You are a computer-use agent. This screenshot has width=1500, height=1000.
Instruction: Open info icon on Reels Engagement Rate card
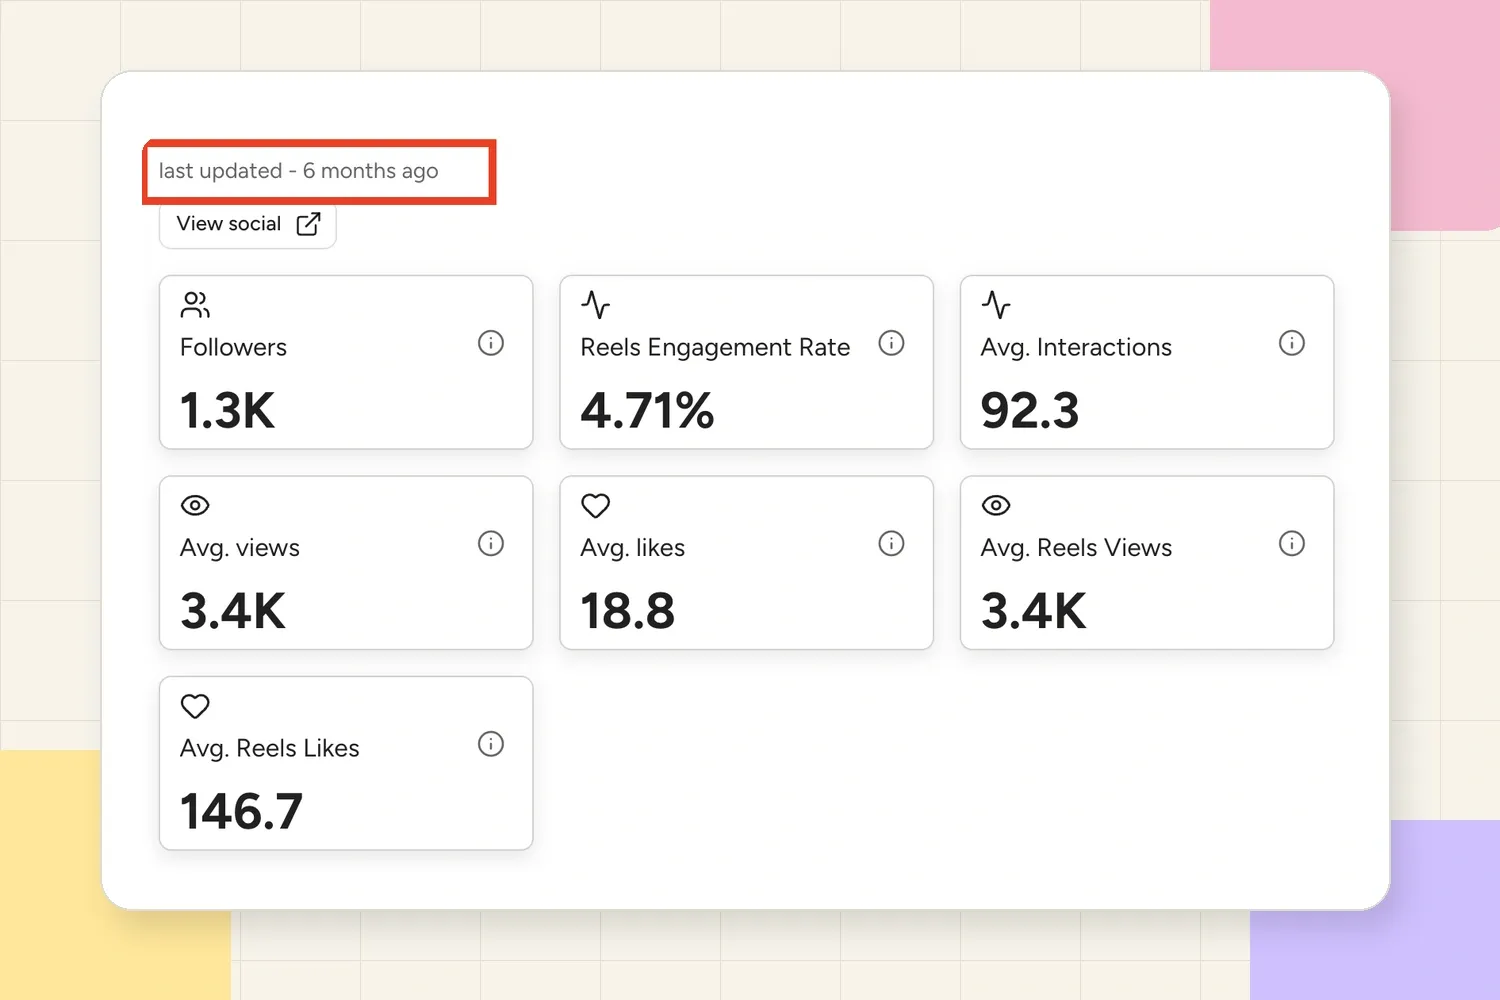pos(891,343)
